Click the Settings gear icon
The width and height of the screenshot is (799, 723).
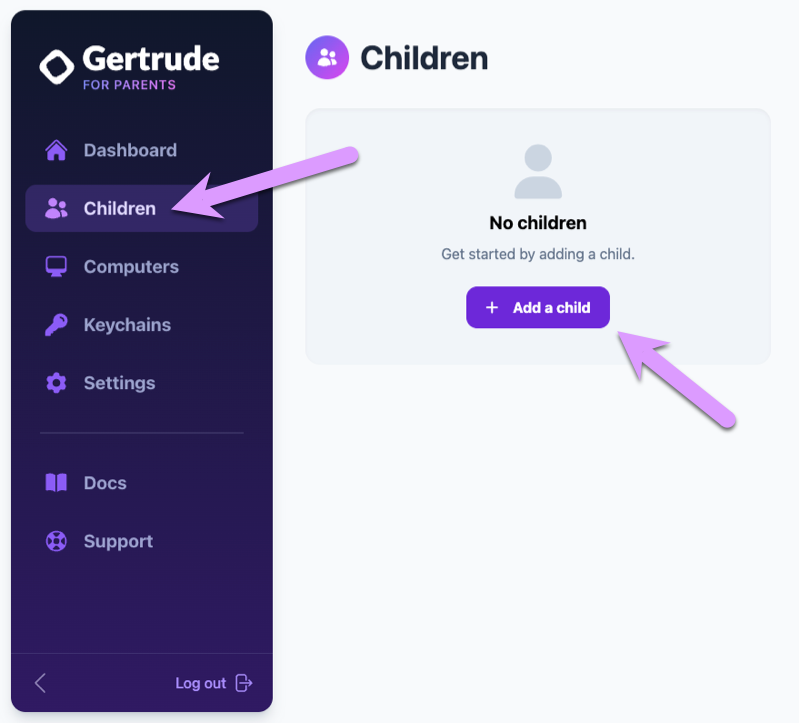(x=56, y=383)
